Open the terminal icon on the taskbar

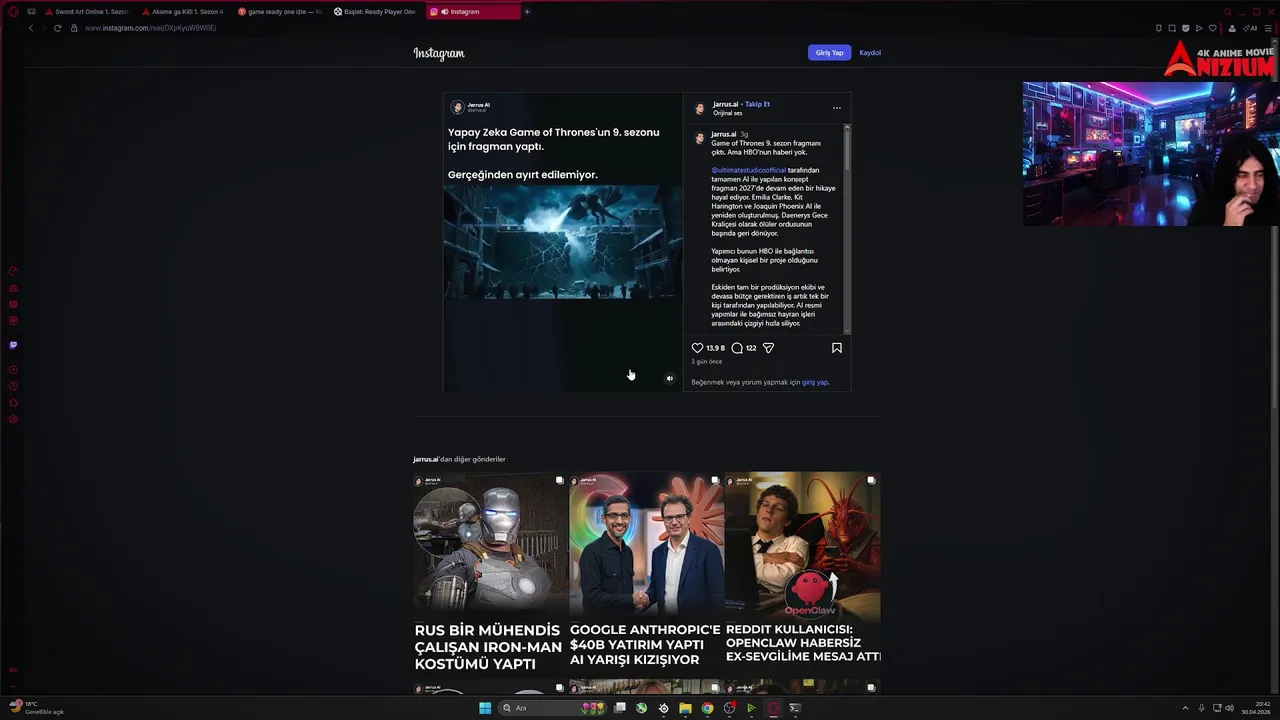coord(795,708)
